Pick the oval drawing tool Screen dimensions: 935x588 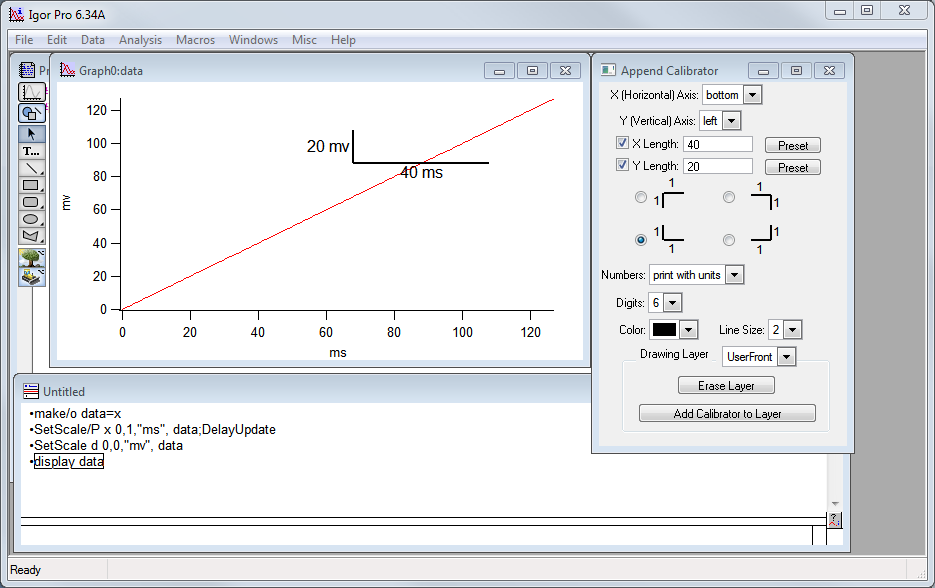point(31,219)
